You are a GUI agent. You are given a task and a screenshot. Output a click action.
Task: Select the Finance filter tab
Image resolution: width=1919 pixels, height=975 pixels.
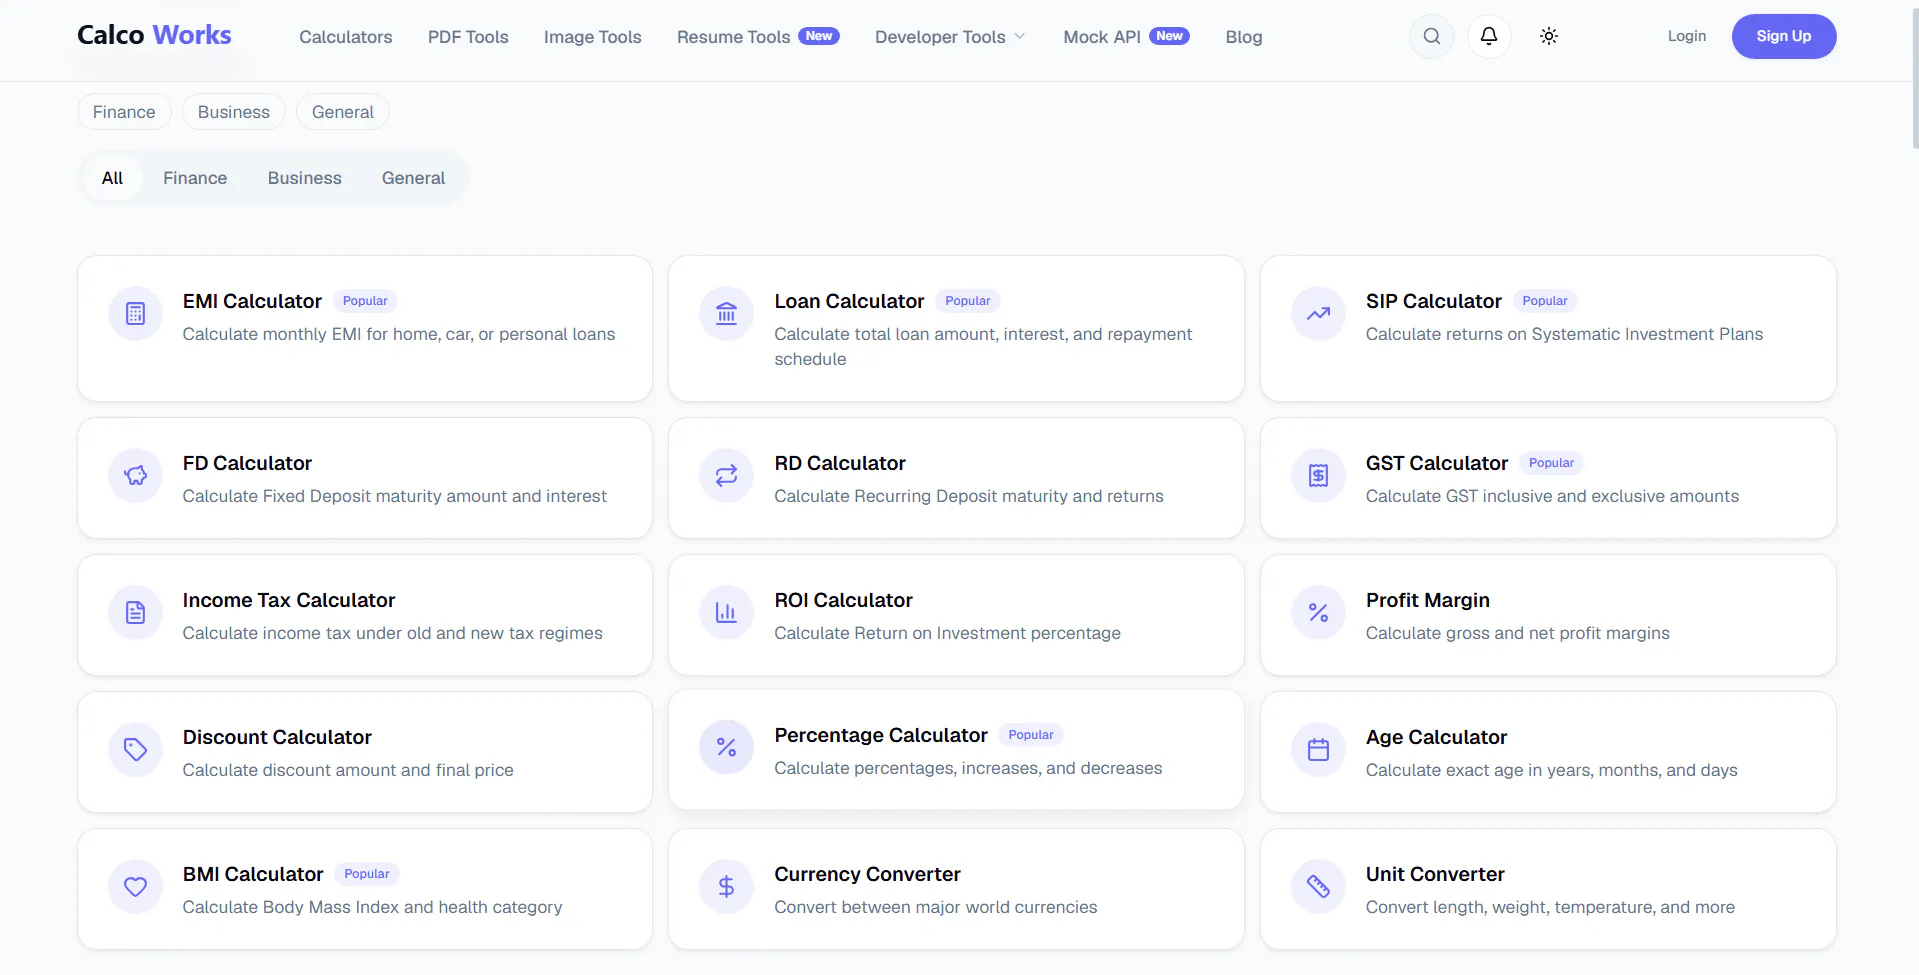[195, 178]
